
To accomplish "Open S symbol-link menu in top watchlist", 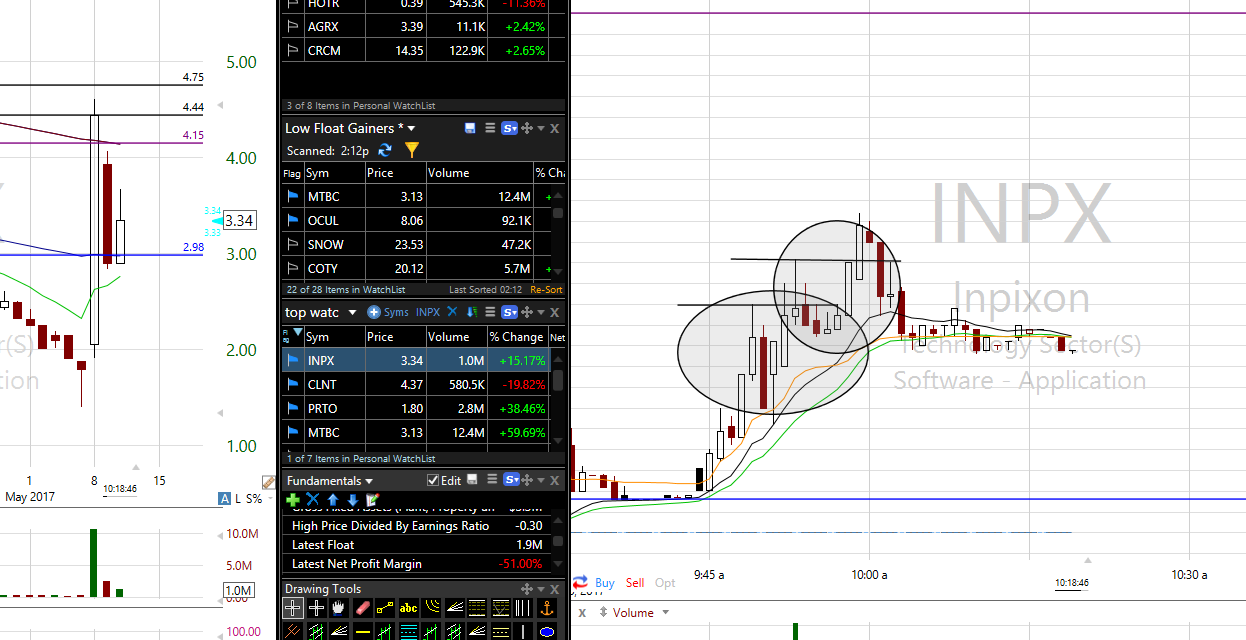I will click(x=509, y=312).
